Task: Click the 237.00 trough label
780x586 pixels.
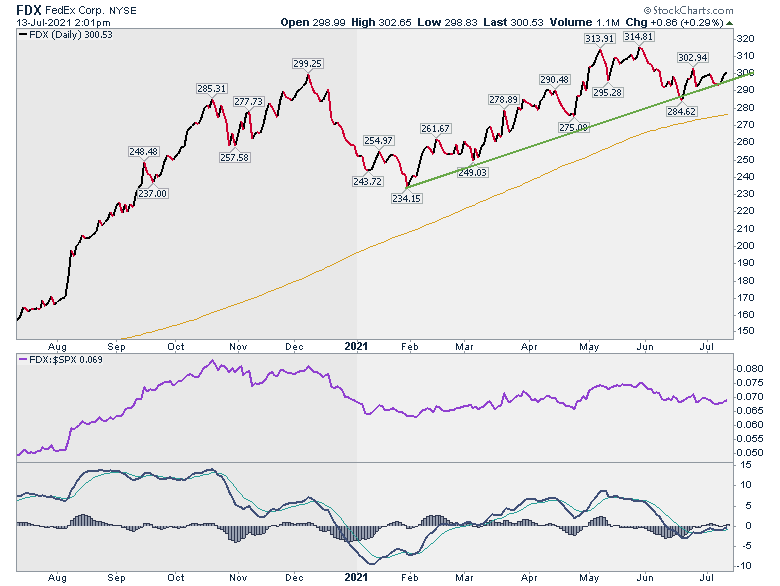Action: [152, 194]
